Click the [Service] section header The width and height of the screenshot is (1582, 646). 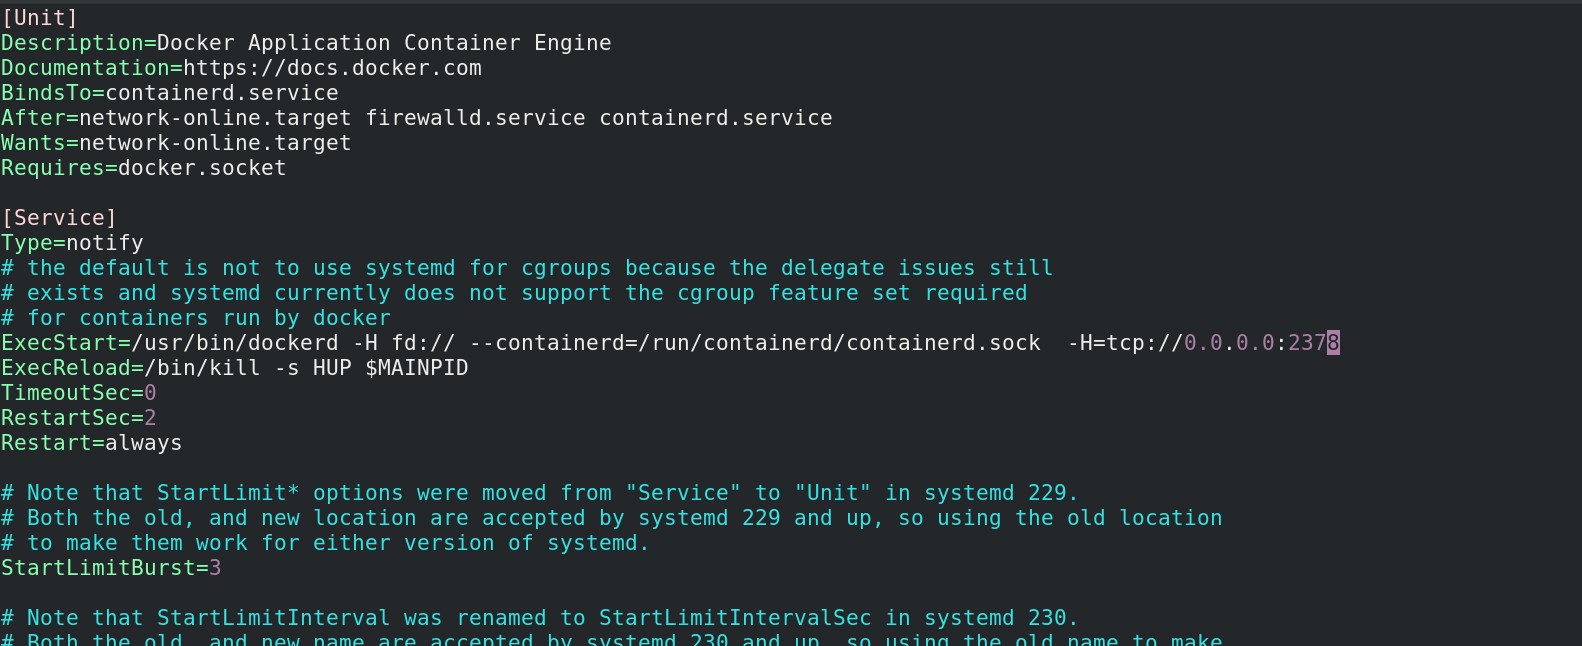[59, 218]
